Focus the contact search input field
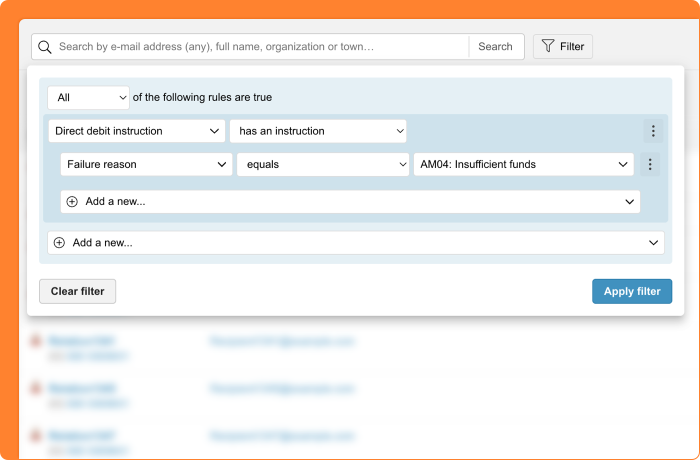This screenshot has width=700, height=460. (262, 46)
